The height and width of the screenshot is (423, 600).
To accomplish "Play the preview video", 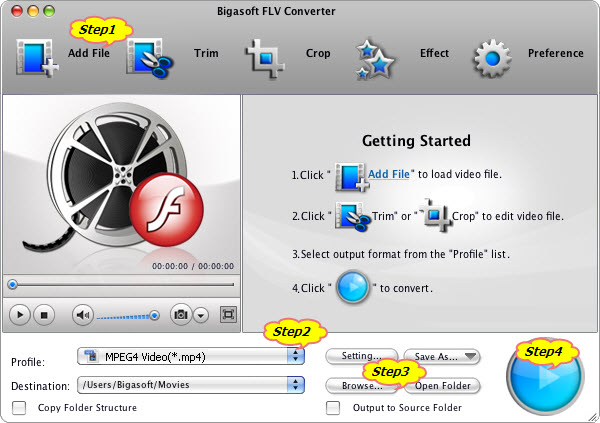I will click(x=20, y=315).
